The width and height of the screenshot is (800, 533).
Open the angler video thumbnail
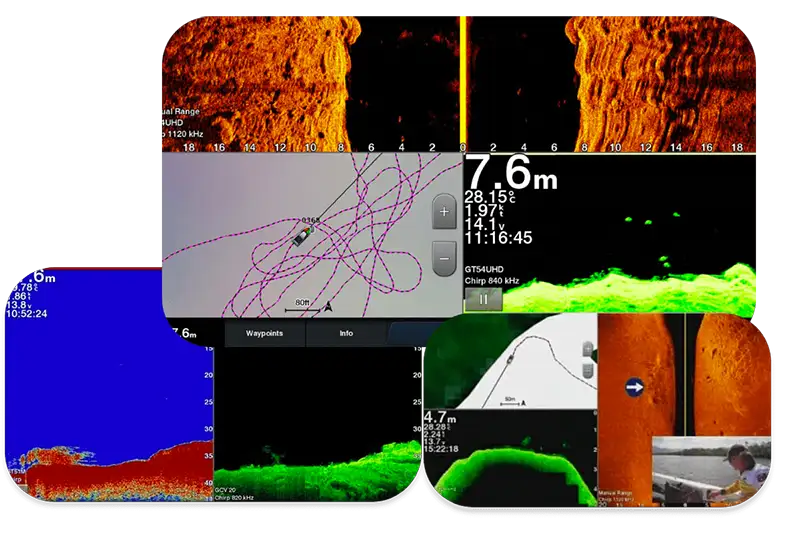(712, 470)
